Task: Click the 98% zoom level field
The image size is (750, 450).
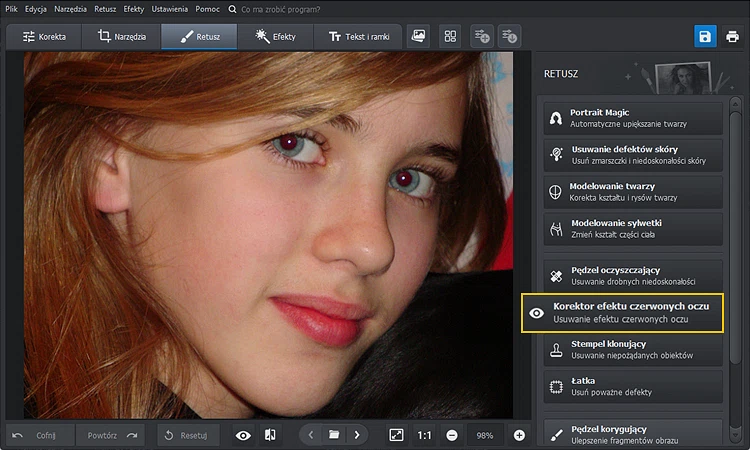Action: (485, 436)
